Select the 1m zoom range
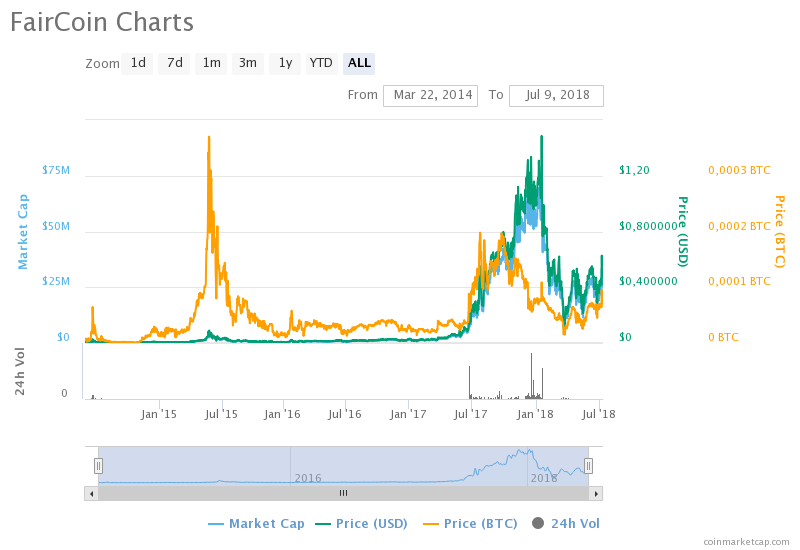This screenshot has height=550, width=800. pyautogui.click(x=211, y=63)
